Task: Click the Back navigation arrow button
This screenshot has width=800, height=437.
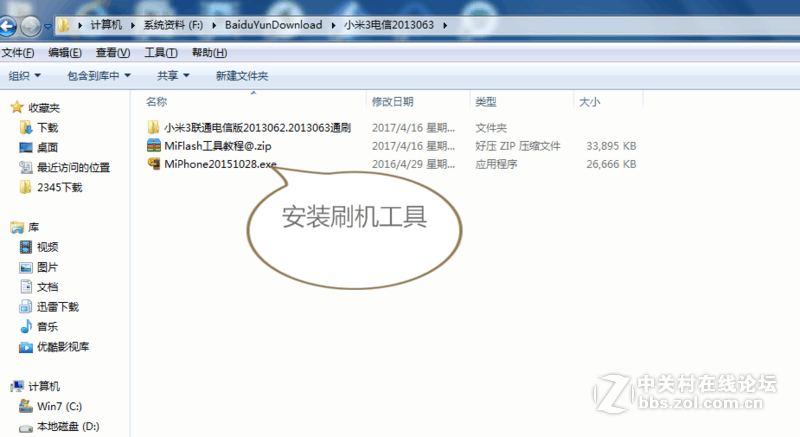Action: [x=7, y=26]
